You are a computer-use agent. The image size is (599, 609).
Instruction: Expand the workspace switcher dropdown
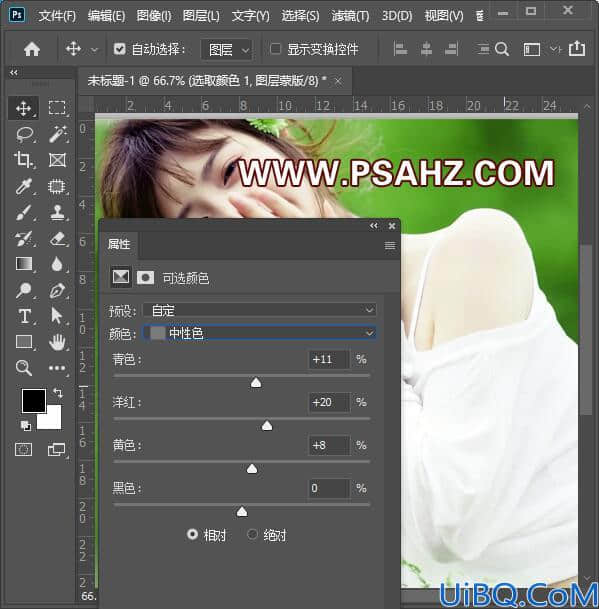click(555, 49)
